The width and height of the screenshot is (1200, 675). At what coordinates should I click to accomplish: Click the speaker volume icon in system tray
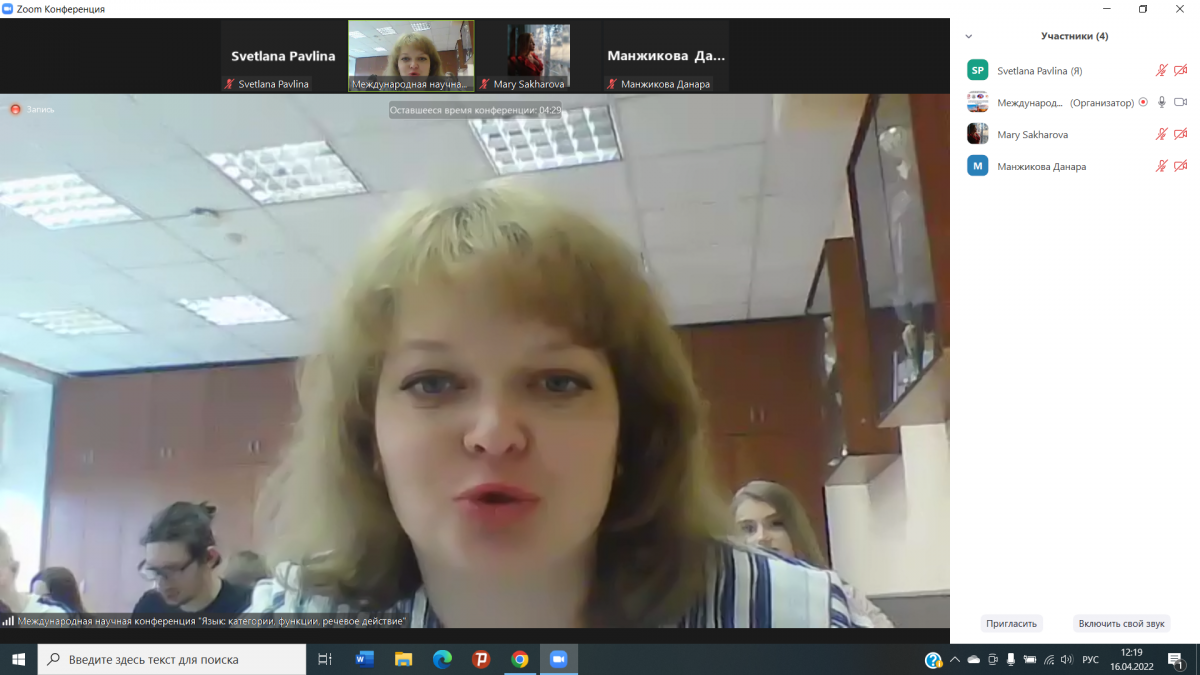pyautogui.click(x=1066, y=659)
